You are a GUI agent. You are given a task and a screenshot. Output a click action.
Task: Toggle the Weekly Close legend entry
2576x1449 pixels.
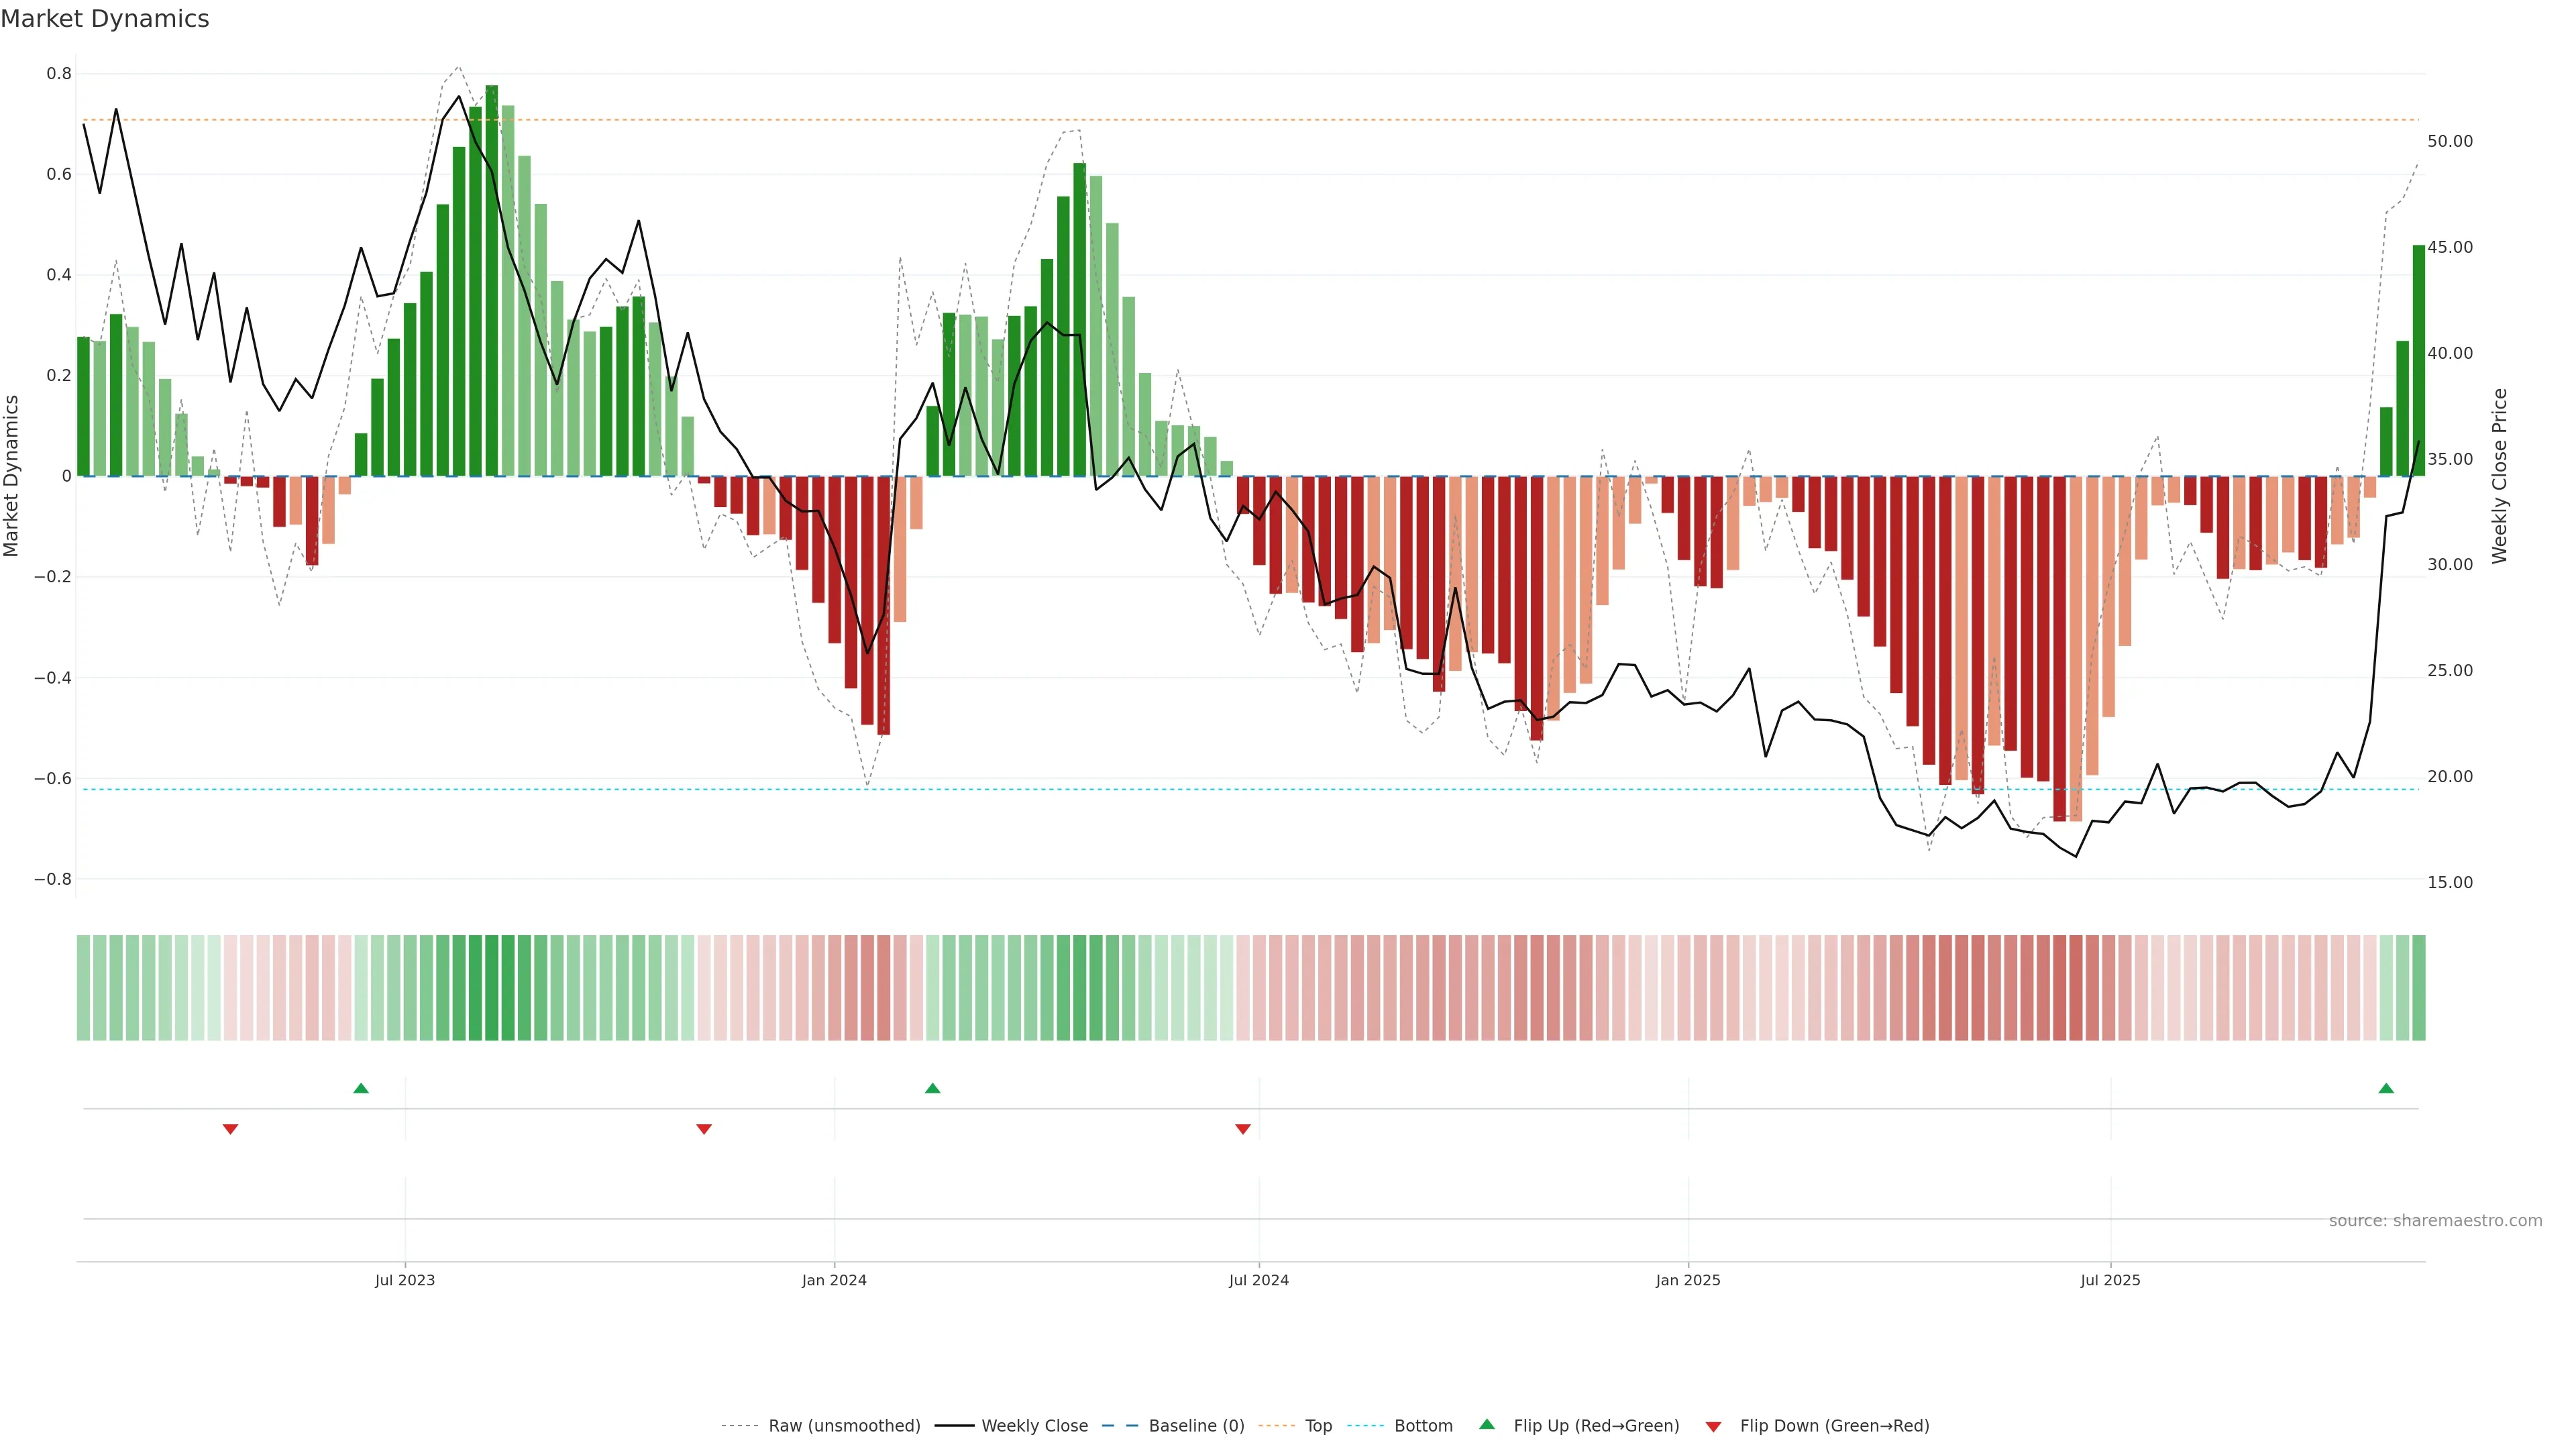pos(1034,1426)
